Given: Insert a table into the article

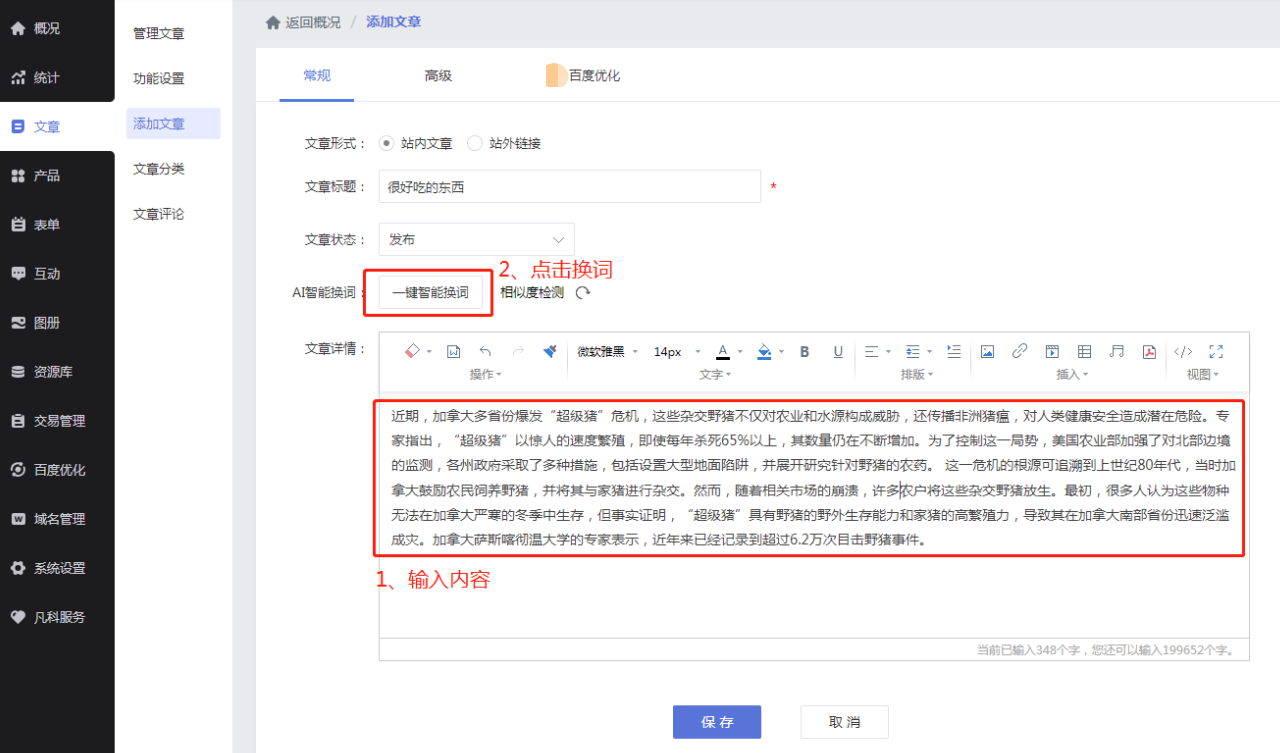Looking at the screenshot, I should [1084, 351].
